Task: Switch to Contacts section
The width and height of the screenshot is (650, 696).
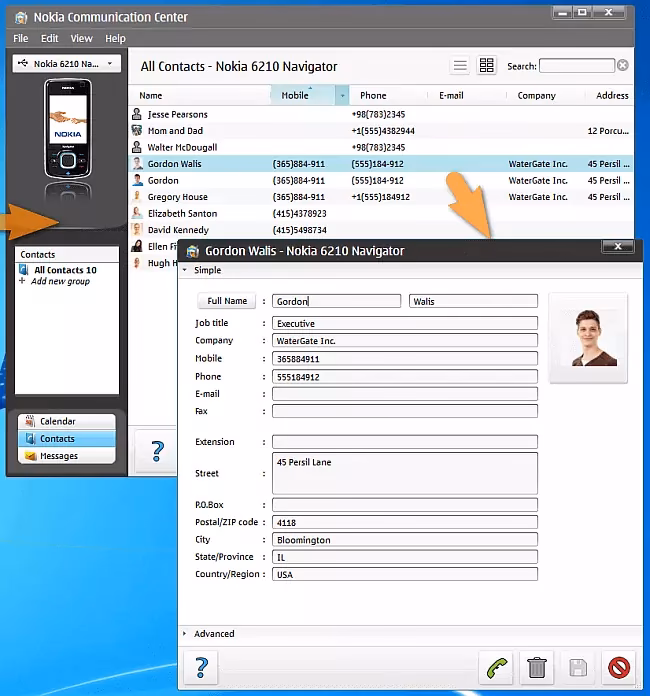Action: [67, 439]
